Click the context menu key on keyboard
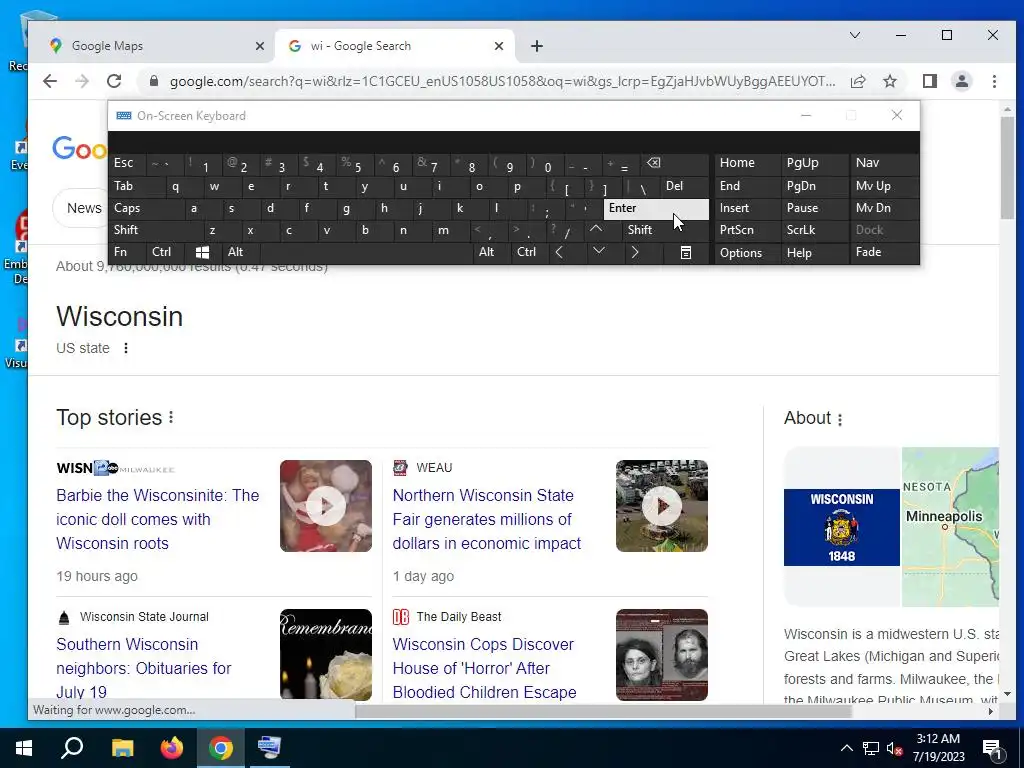This screenshot has height=768, width=1024. (x=685, y=253)
